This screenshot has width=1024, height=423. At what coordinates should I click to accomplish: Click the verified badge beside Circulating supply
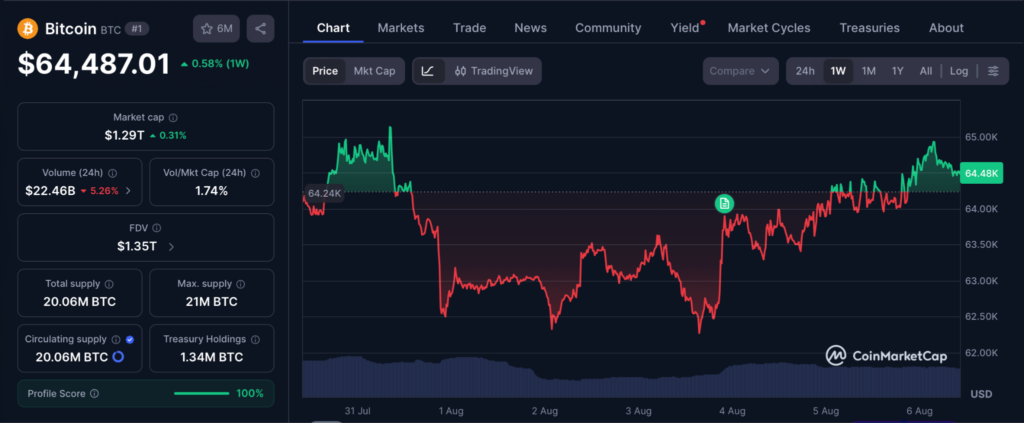tap(129, 339)
